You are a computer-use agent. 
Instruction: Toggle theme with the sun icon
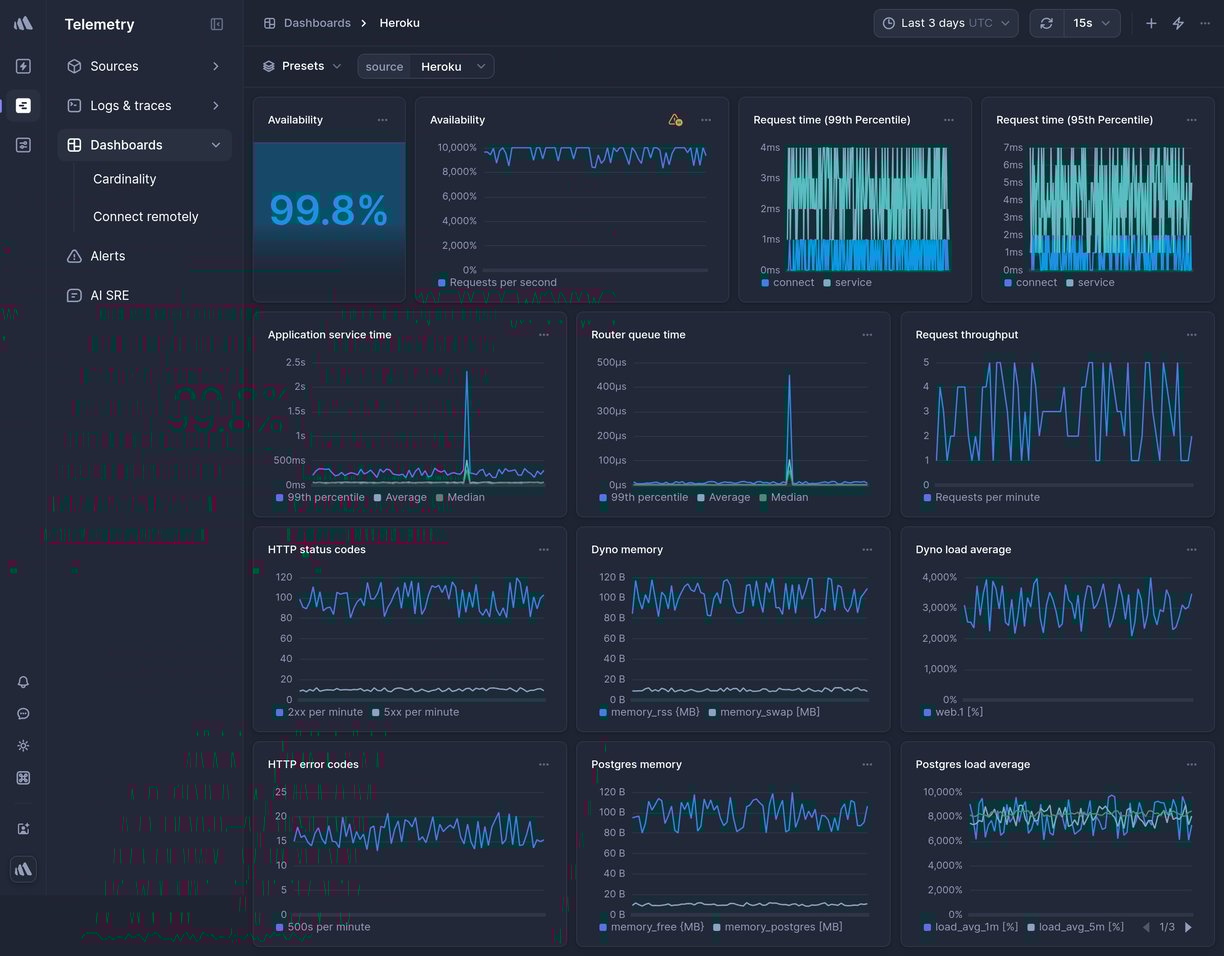(23, 746)
